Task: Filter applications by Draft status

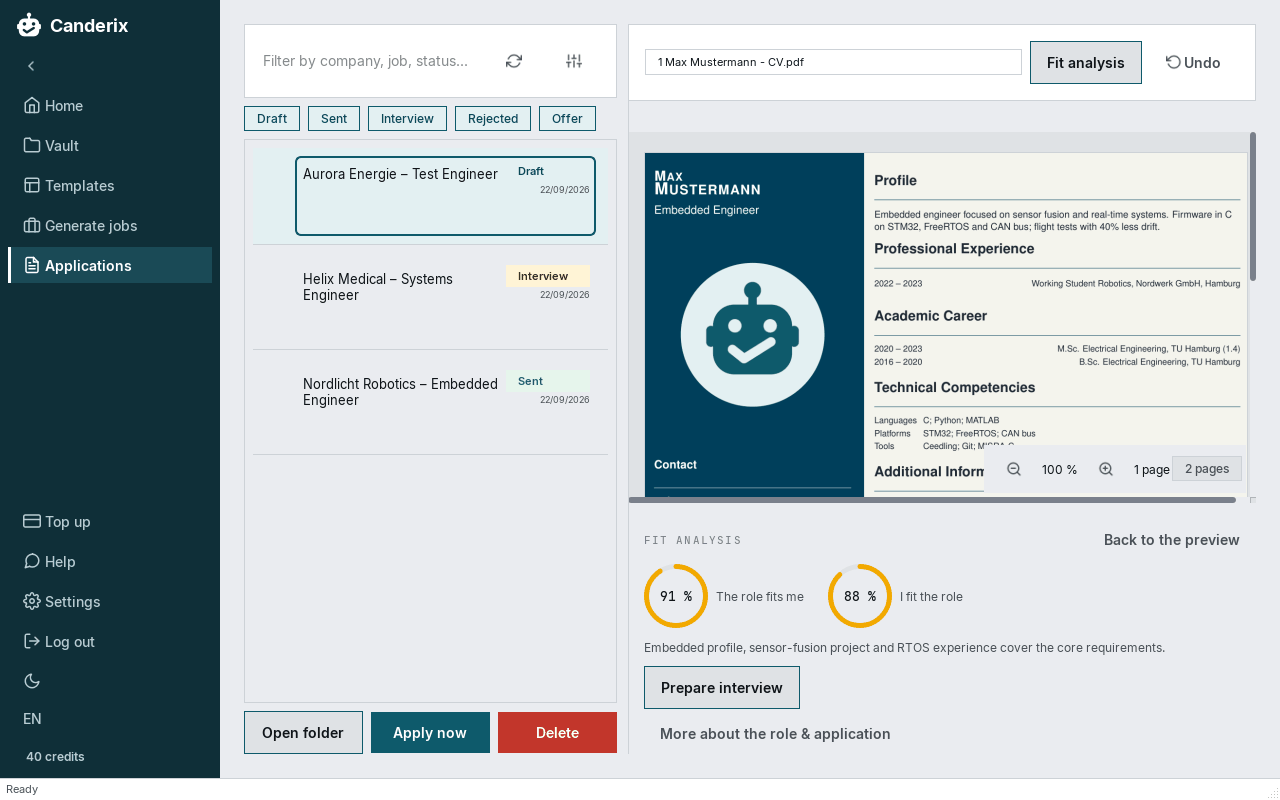Action: pos(272,118)
